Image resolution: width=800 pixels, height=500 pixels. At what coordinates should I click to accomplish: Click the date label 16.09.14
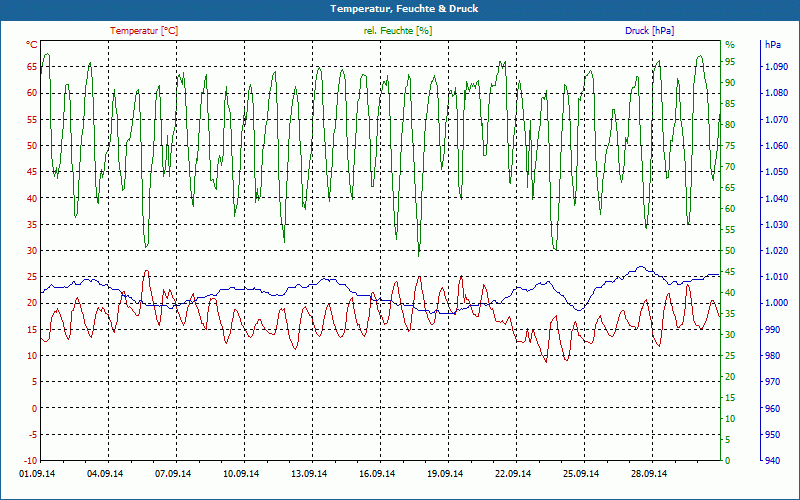(x=377, y=474)
